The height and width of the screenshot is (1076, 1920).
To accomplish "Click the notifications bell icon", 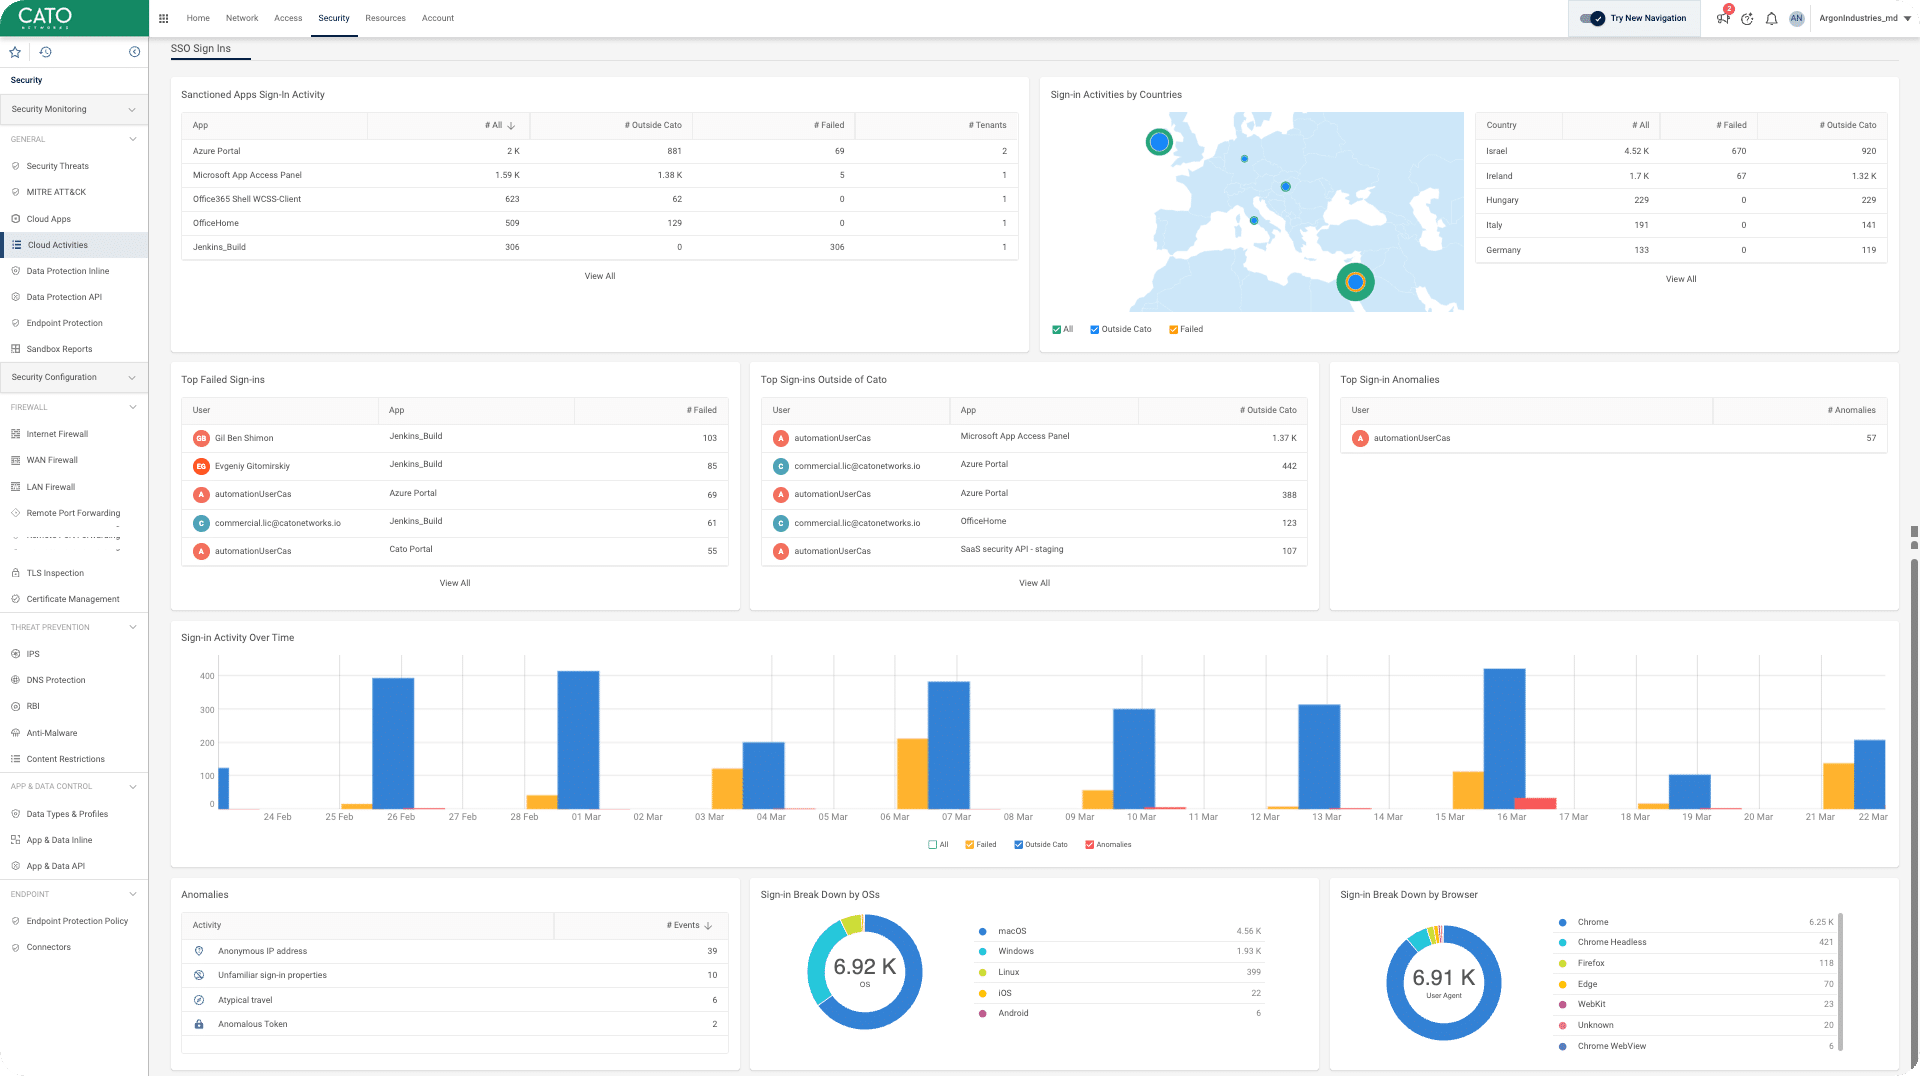I will click(x=1771, y=18).
